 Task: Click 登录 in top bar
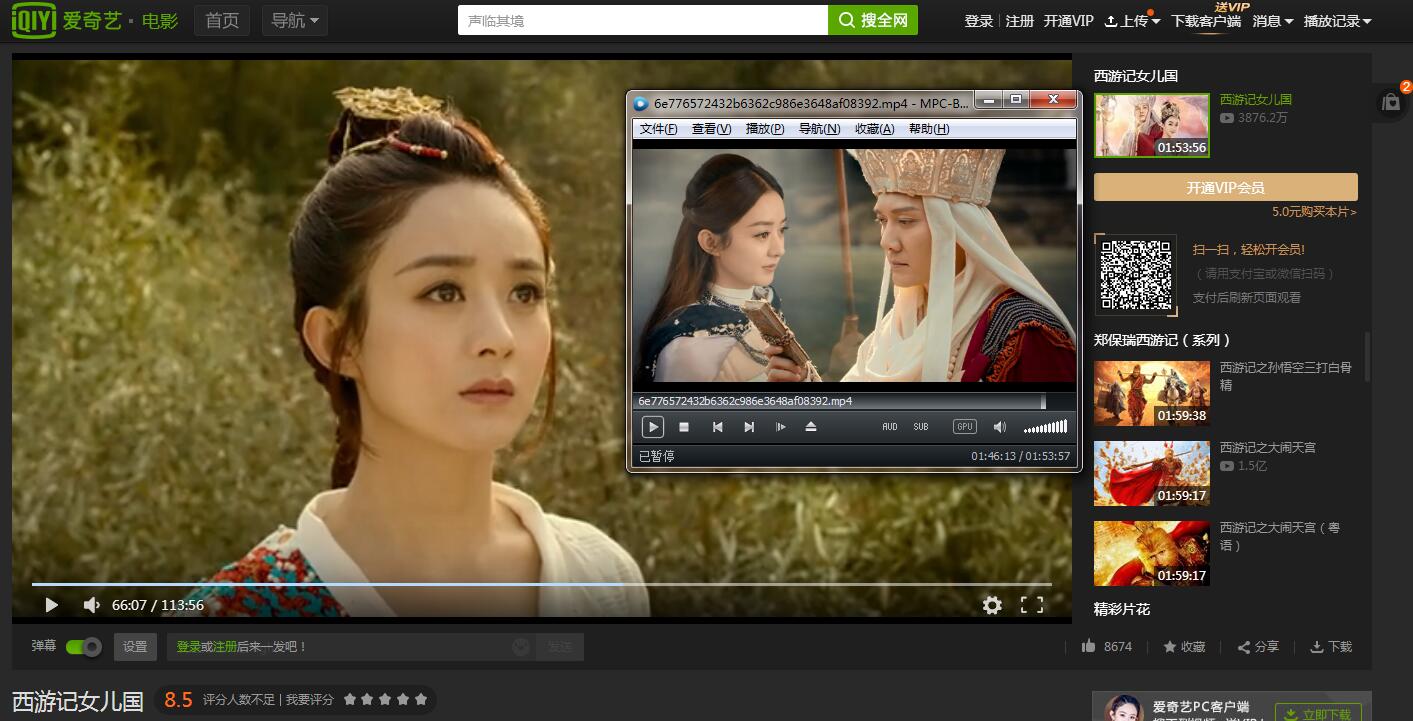[979, 21]
